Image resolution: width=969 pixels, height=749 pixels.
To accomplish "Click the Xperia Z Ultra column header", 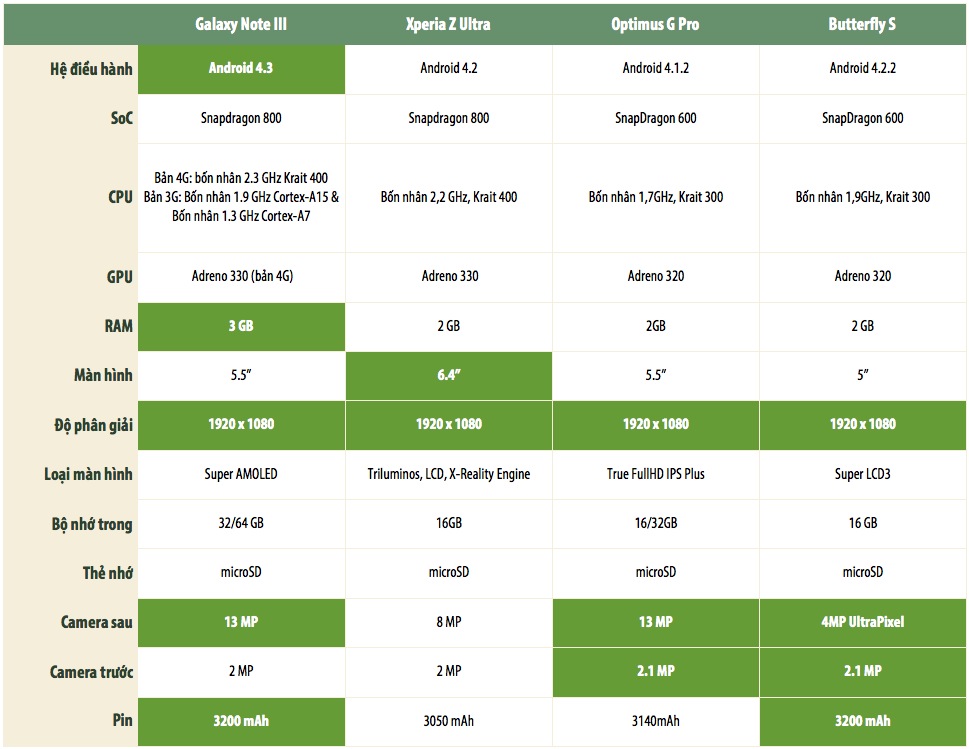I will 448,24.
